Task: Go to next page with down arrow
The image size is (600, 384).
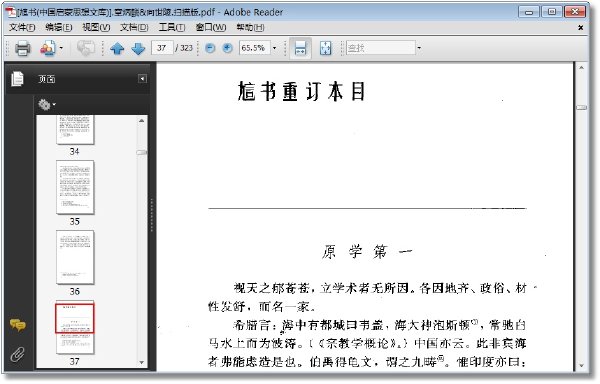Action: pyautogui.click(x=138, y=49)
